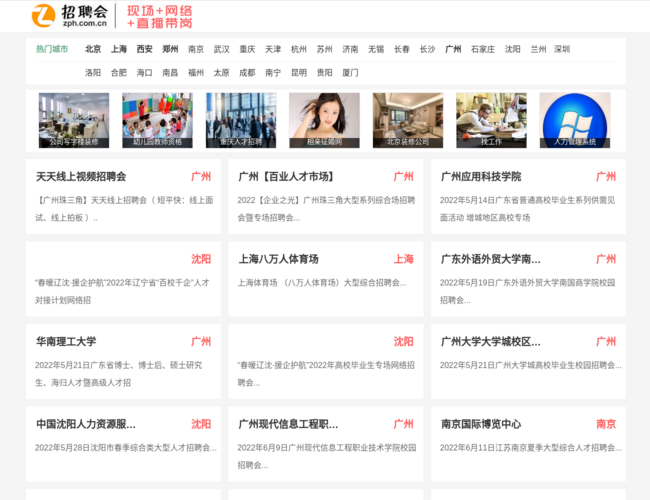Read 2022年5月28日沈阳市春季 description
The image size is (650, 500).
tap(126, 448)
